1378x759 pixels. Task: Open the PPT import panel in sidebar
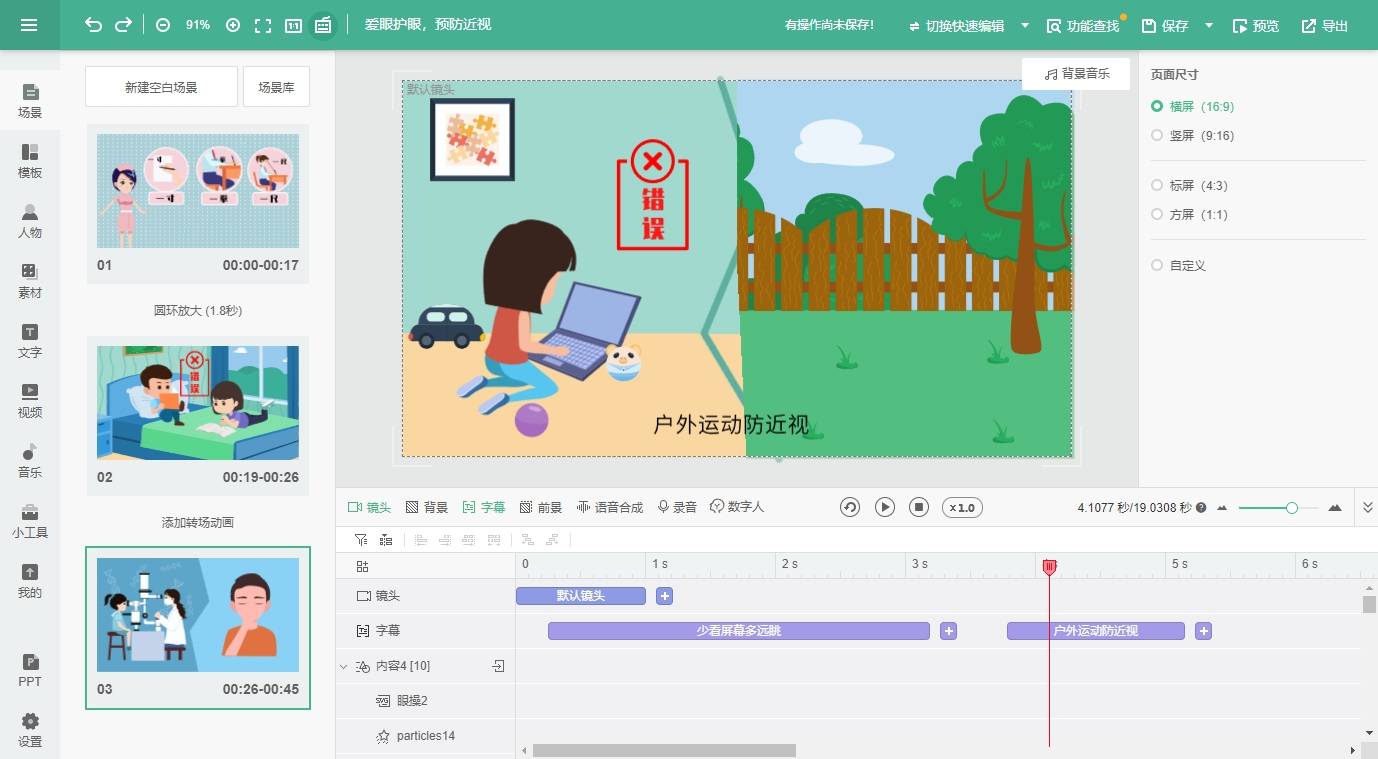pyautogui.click(x=30, y=669)
